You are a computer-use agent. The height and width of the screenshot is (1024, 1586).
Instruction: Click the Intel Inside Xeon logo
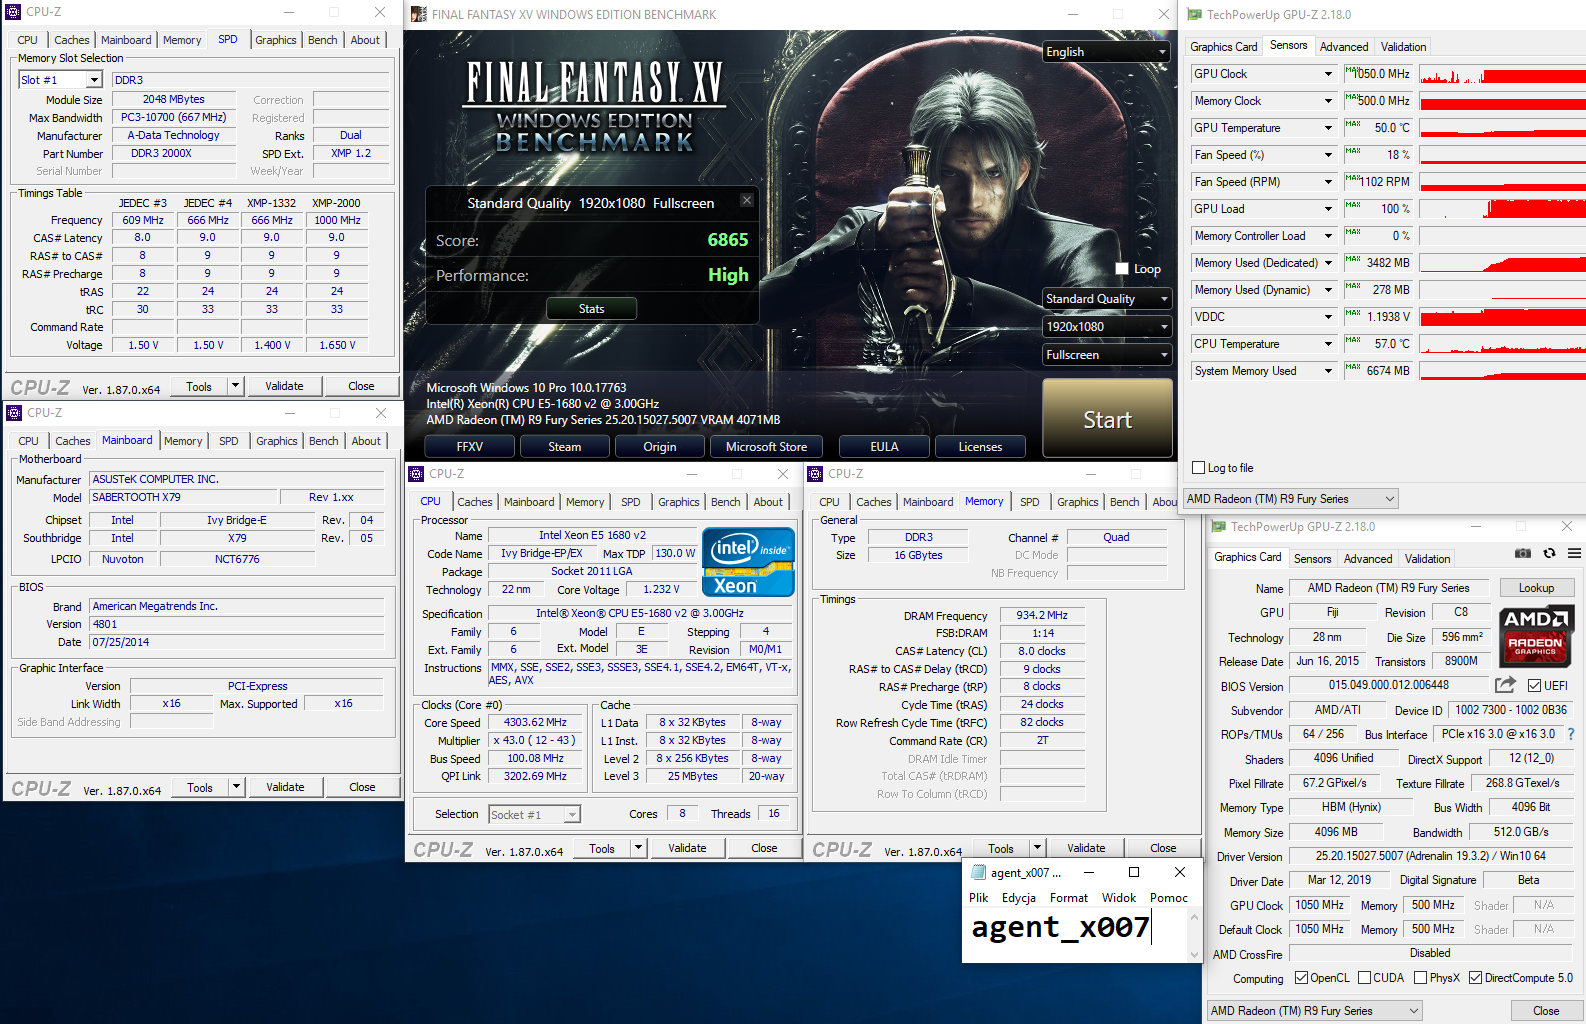(748, 562)
